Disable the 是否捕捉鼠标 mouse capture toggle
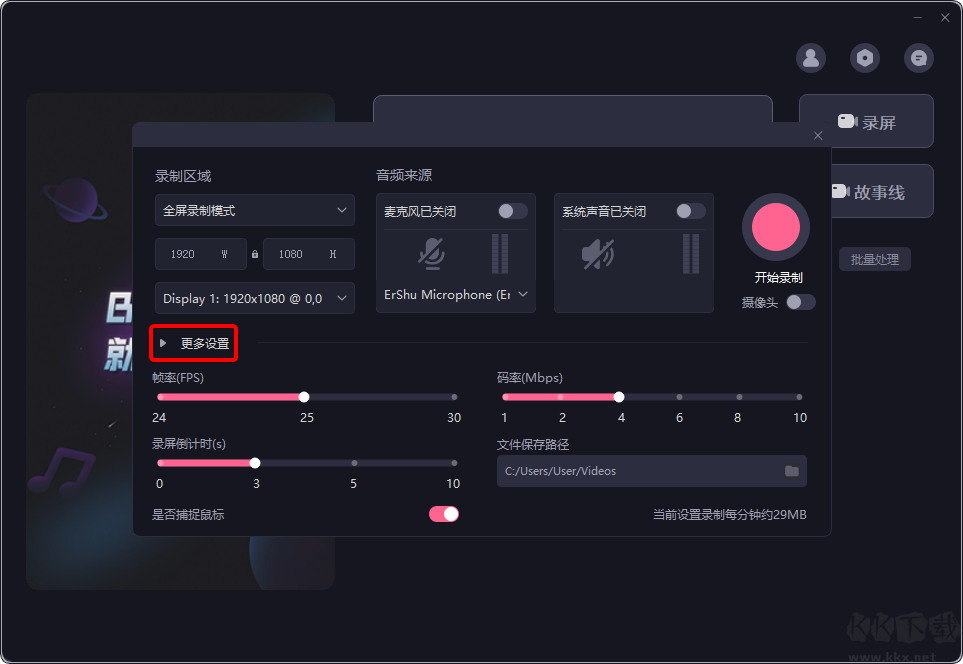963x664 pixels. (x=443, y=513)
